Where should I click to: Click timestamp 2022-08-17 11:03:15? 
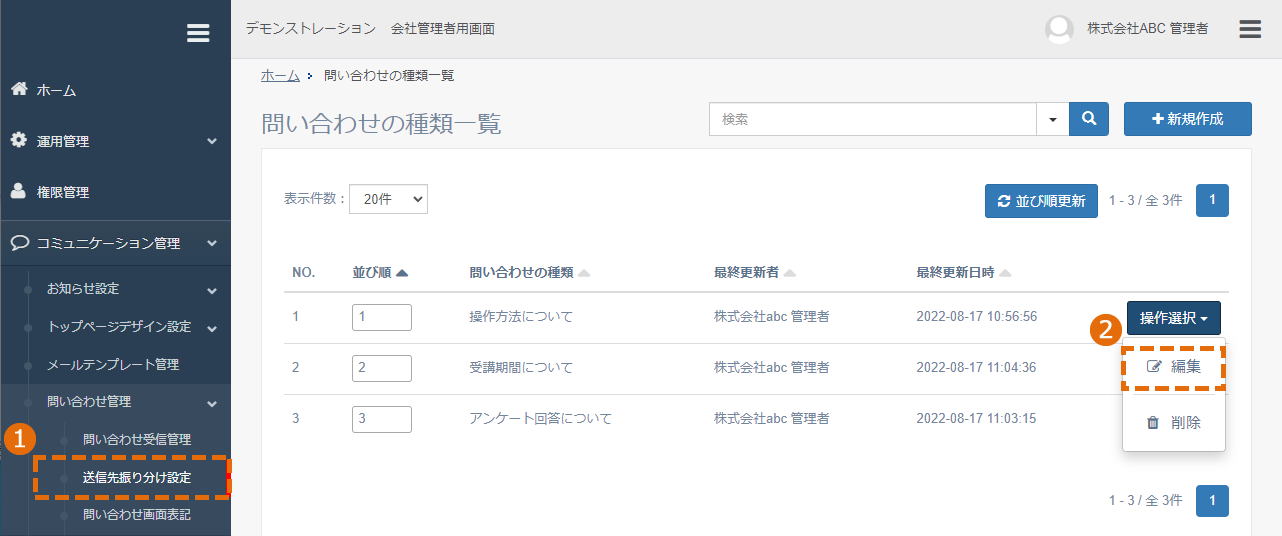point(976,419)
